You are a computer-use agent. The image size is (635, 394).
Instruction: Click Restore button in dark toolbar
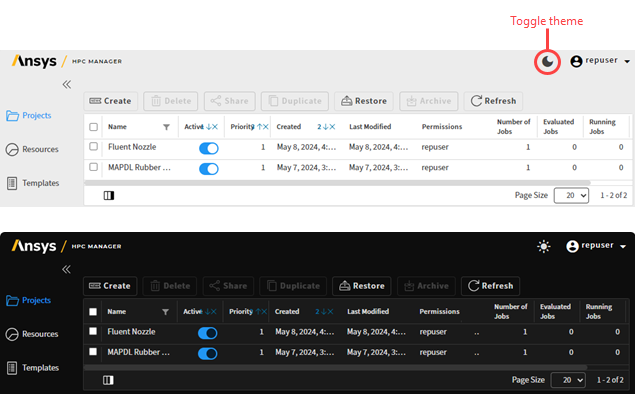[362, 286]
